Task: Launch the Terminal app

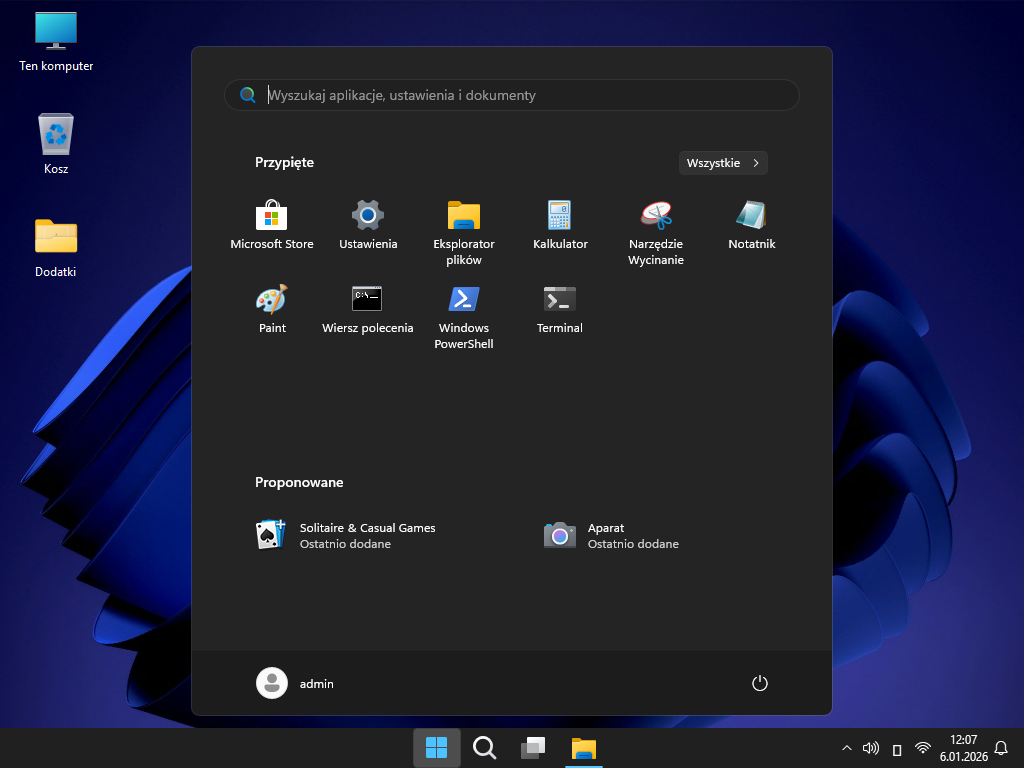Action: pos(560,309)
